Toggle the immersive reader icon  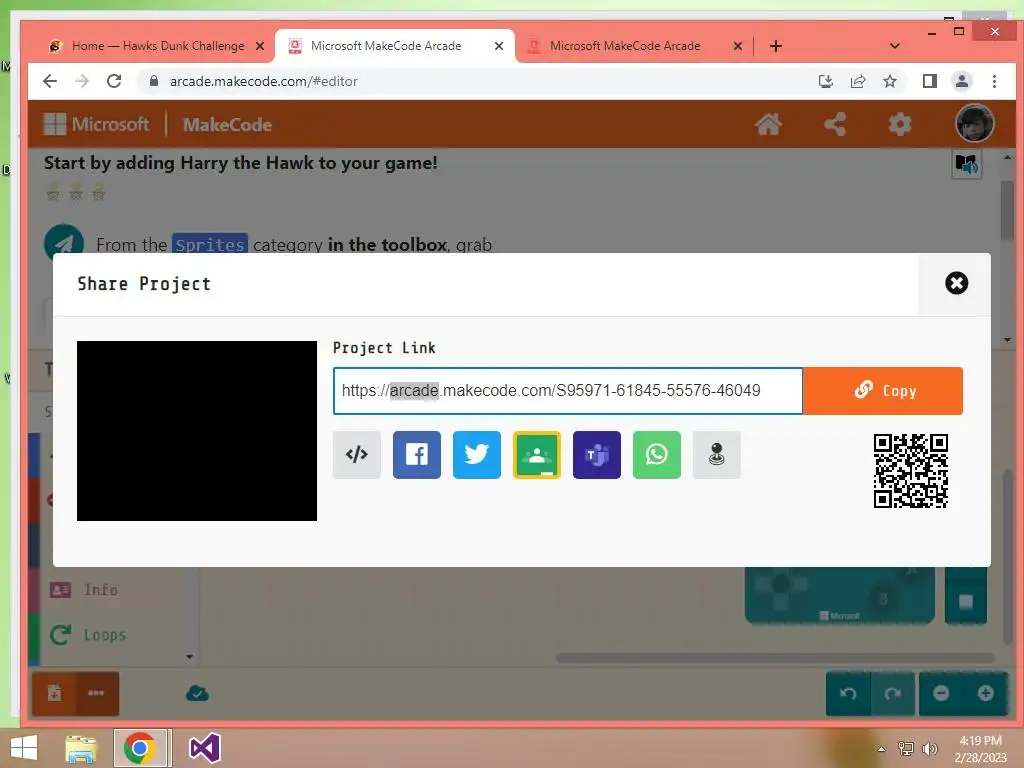(x=967, y=165)
